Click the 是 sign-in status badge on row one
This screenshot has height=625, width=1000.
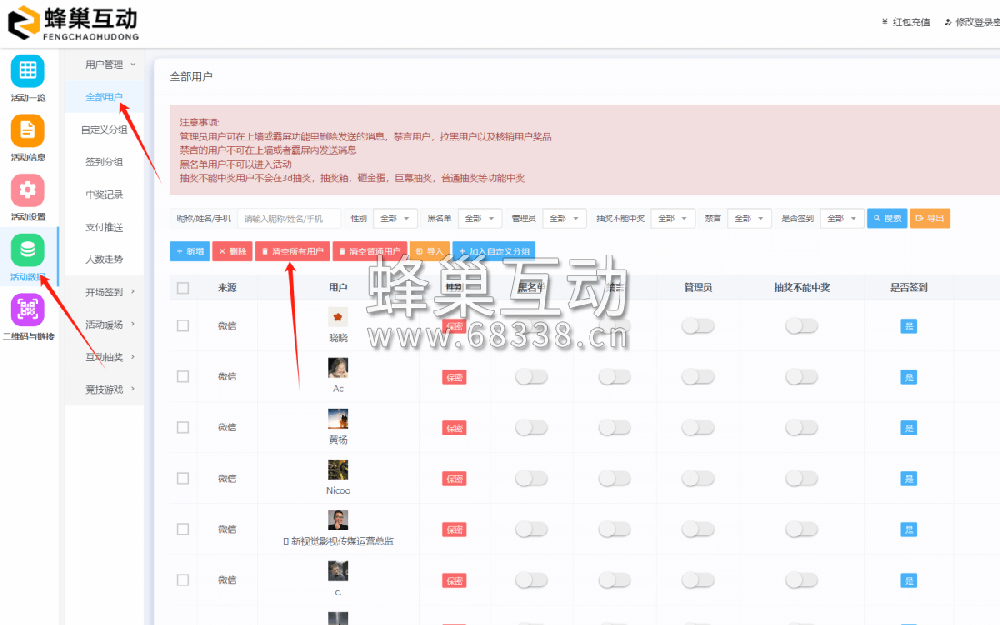pyautogui.click(x=909, y=326)
